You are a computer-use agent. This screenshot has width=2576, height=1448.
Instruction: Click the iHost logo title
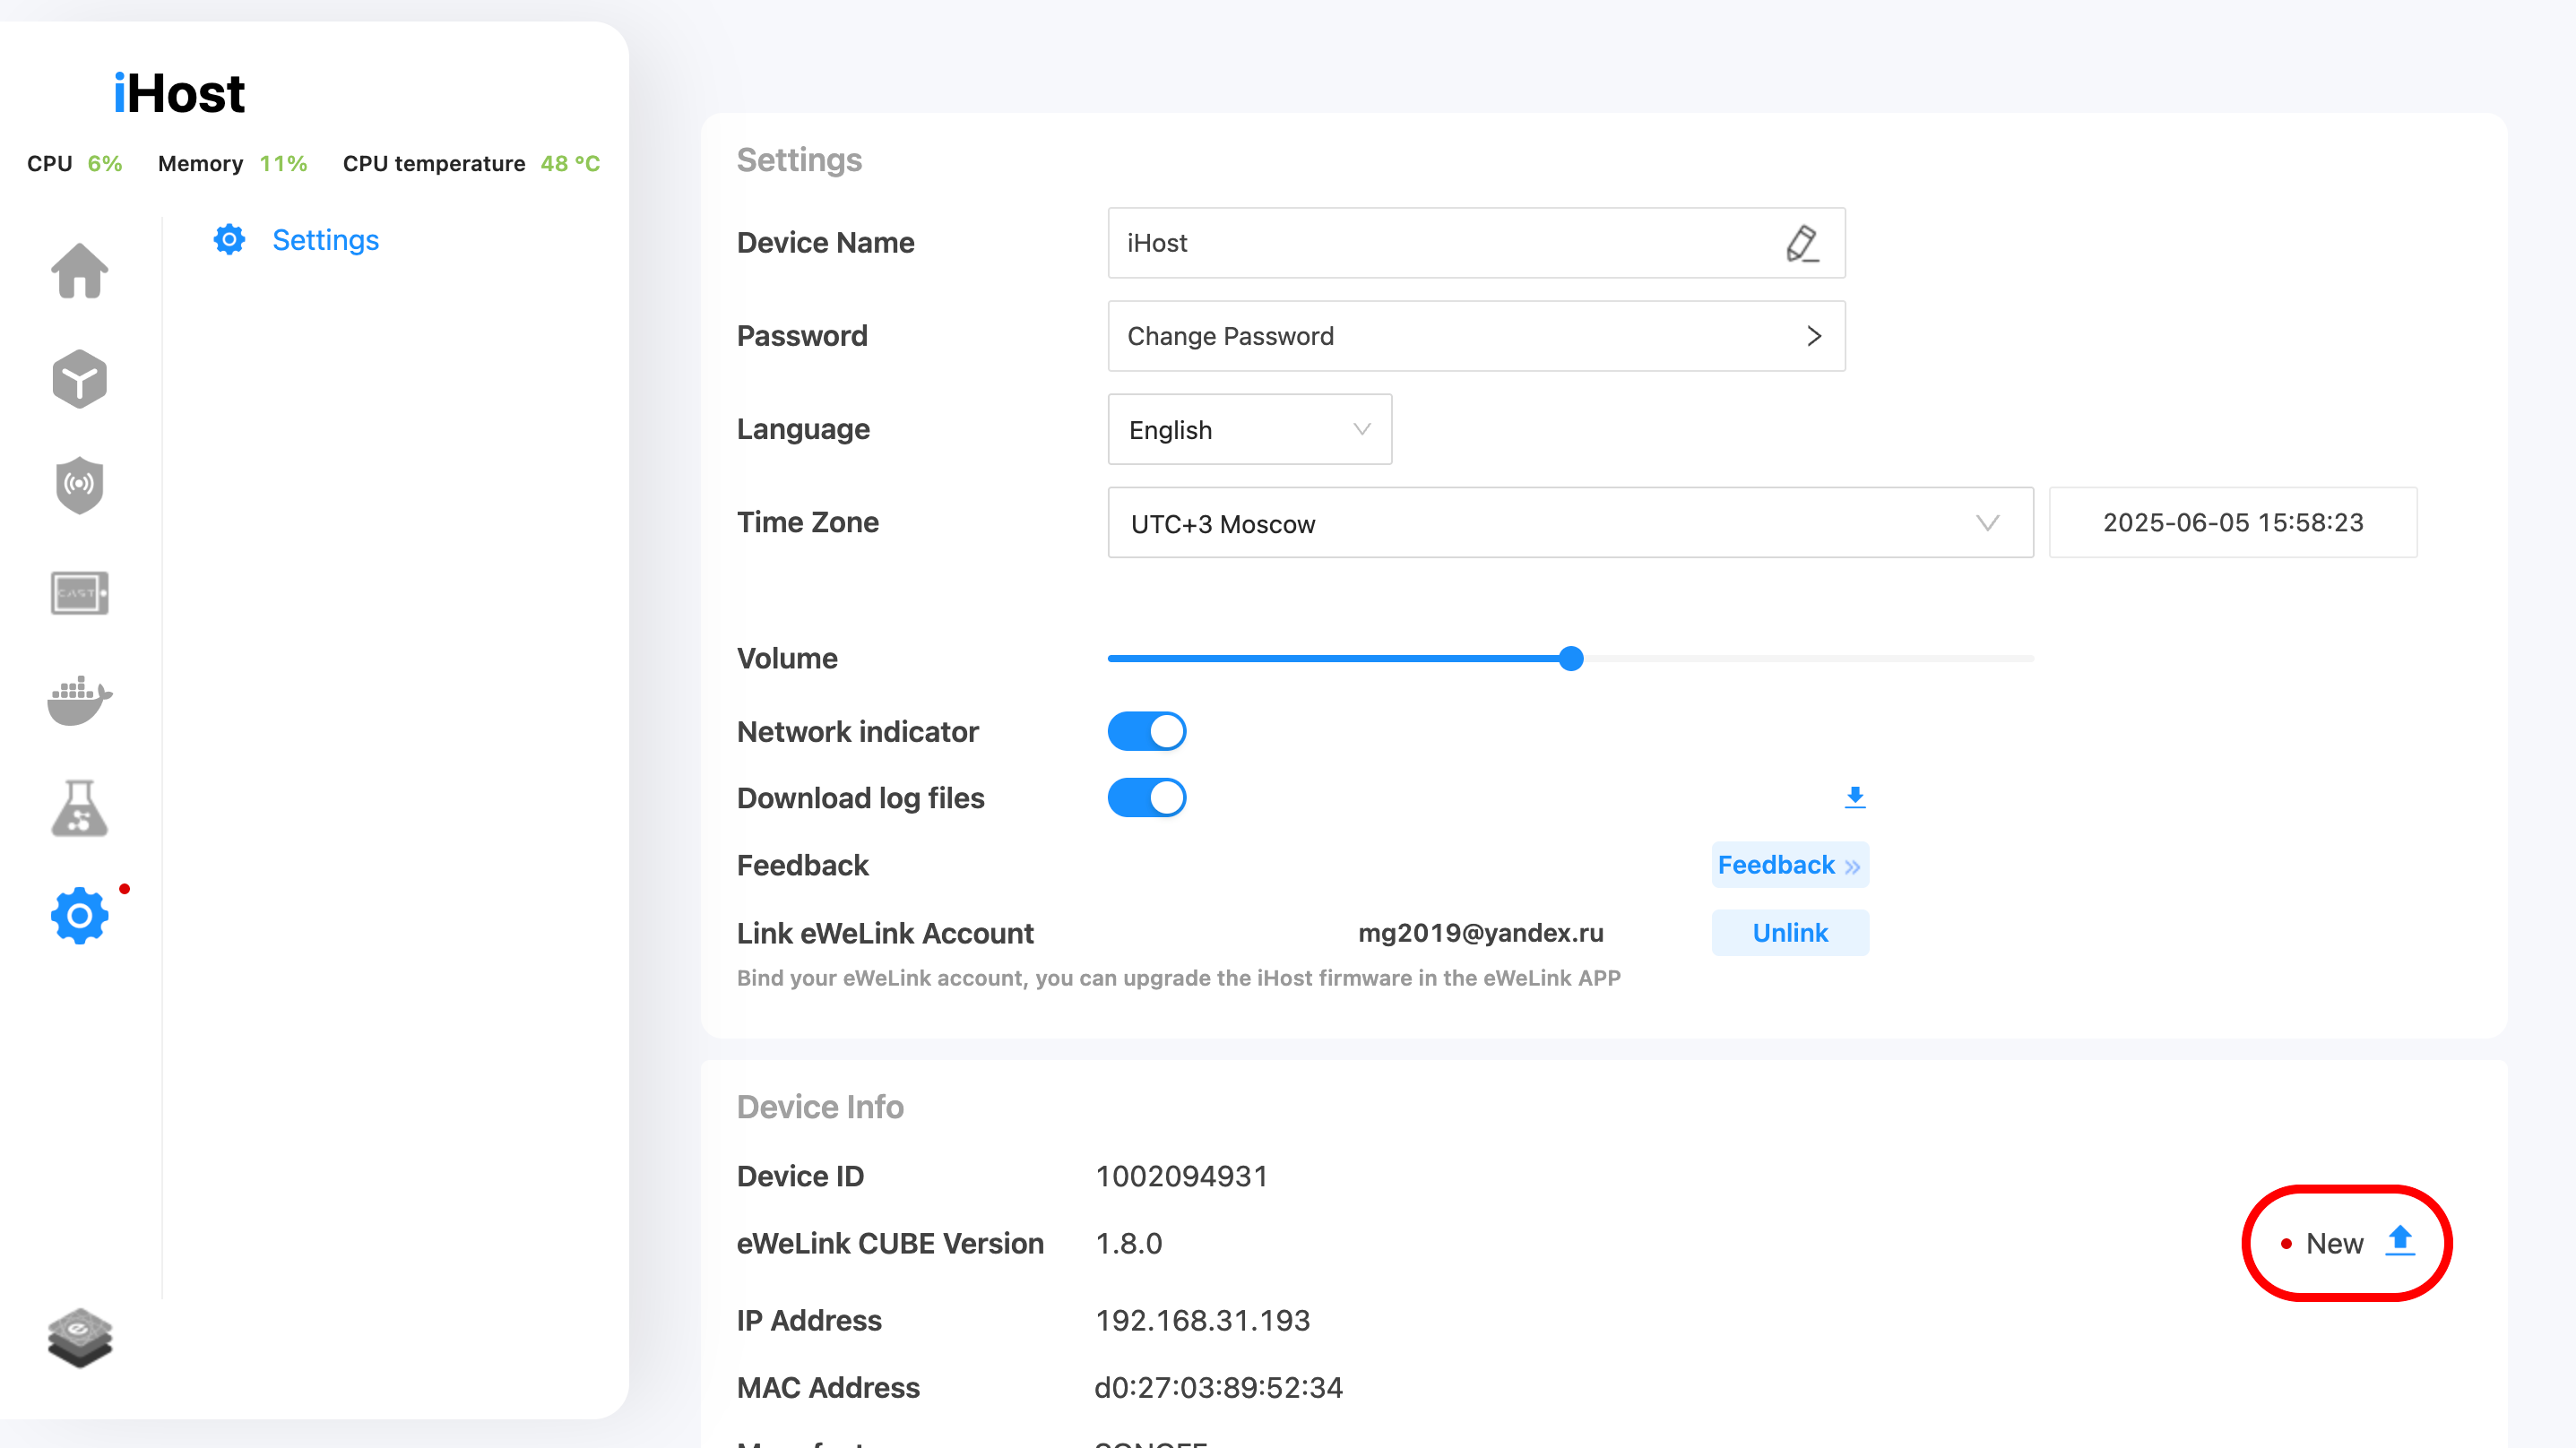(x=179, y=93)
